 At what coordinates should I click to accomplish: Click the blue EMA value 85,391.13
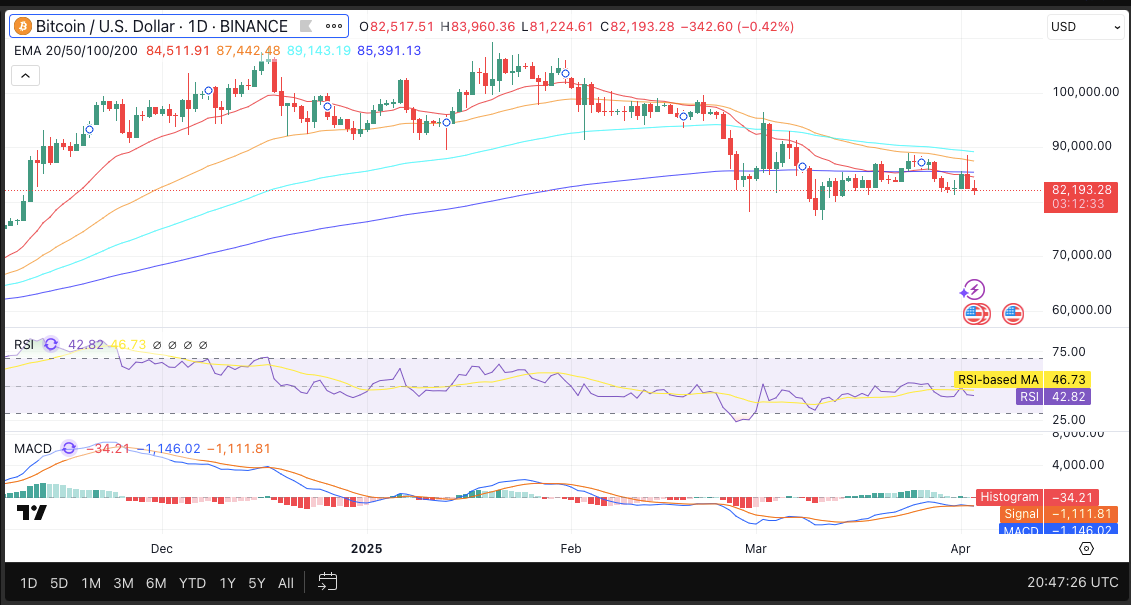click(x=389, y=50)
